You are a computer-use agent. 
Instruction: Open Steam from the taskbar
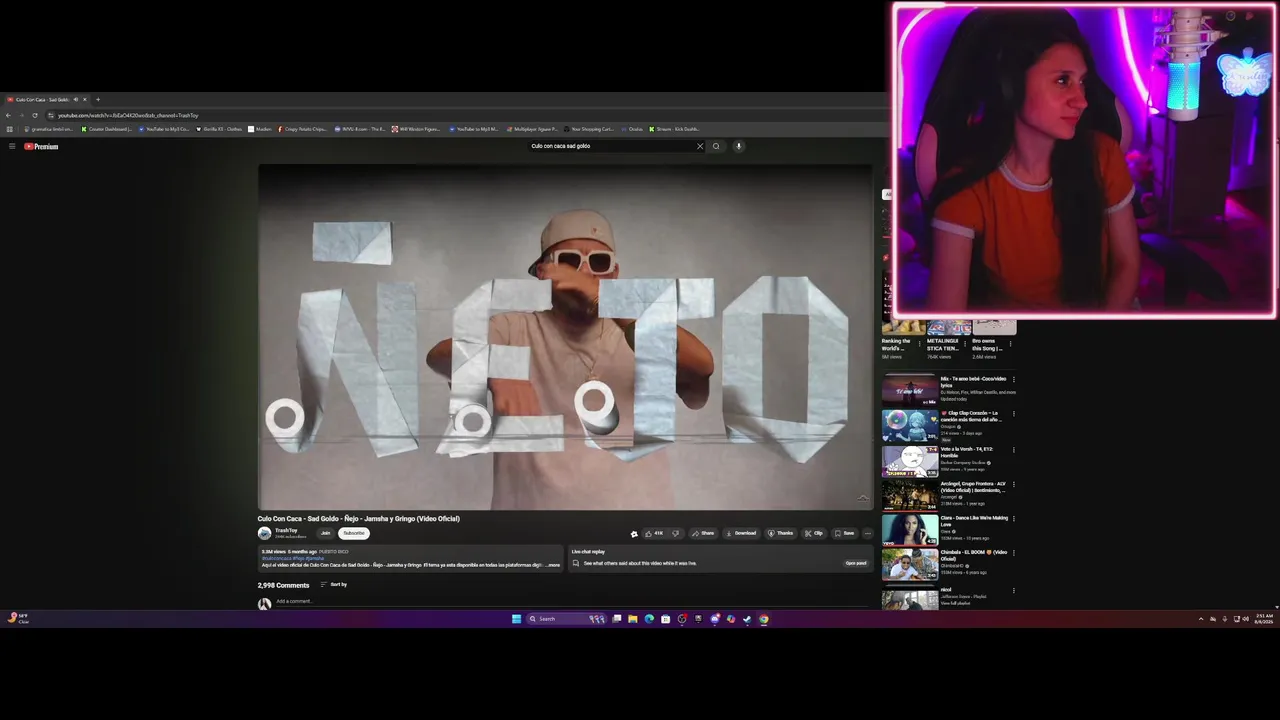pyautogui.click(x=747, y=619)
